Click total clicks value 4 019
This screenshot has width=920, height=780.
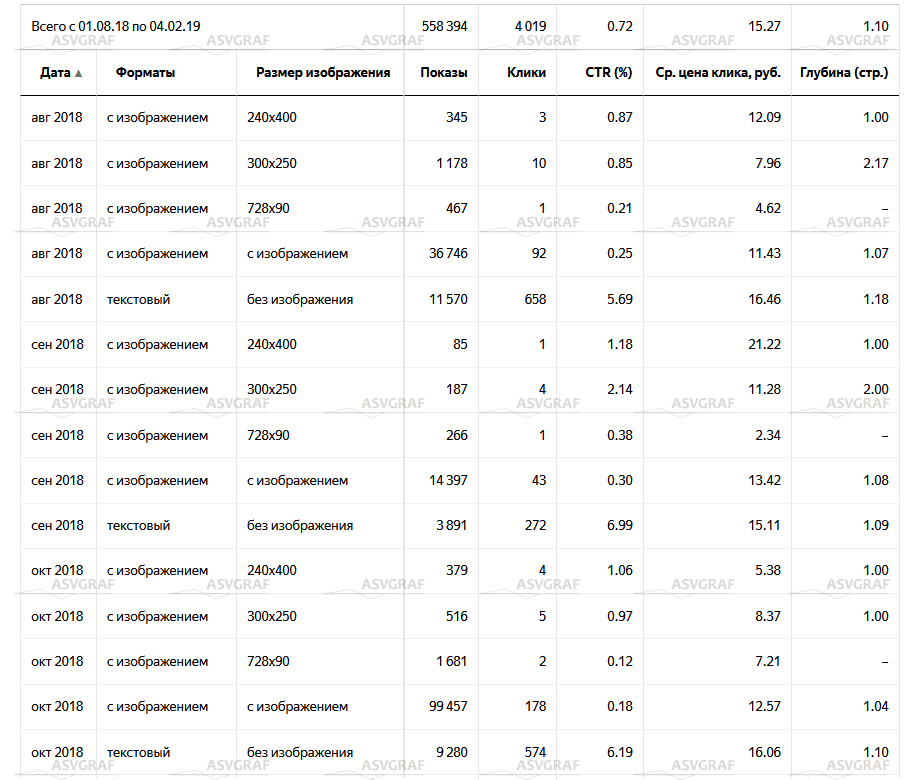coord(530,26)
